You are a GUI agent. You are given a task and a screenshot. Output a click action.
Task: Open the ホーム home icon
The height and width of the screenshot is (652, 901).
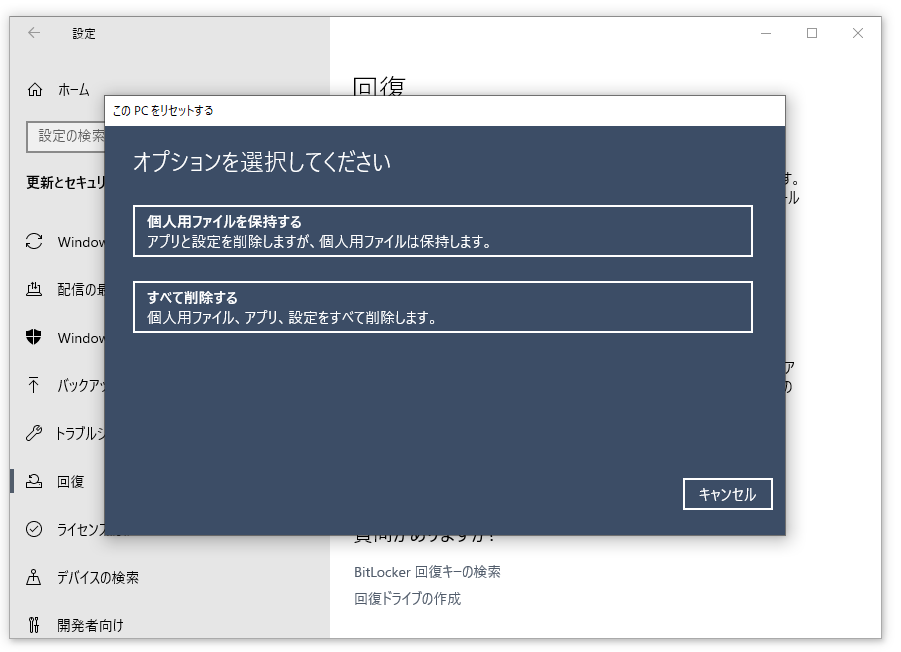pos(35,90)
